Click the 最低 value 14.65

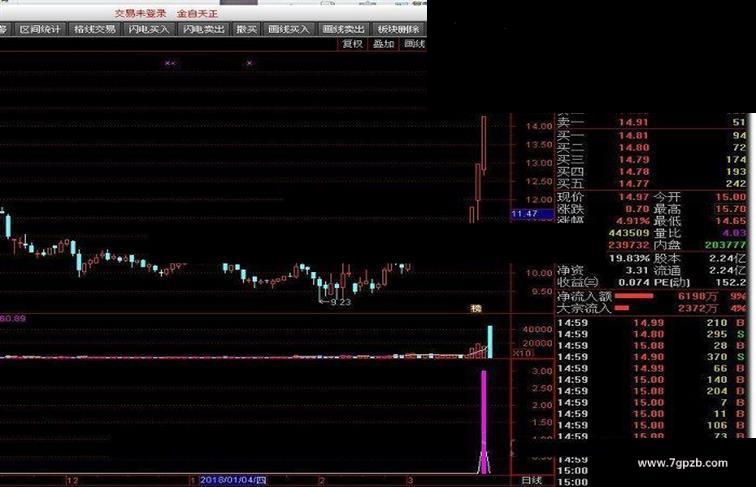pos(731,221)
